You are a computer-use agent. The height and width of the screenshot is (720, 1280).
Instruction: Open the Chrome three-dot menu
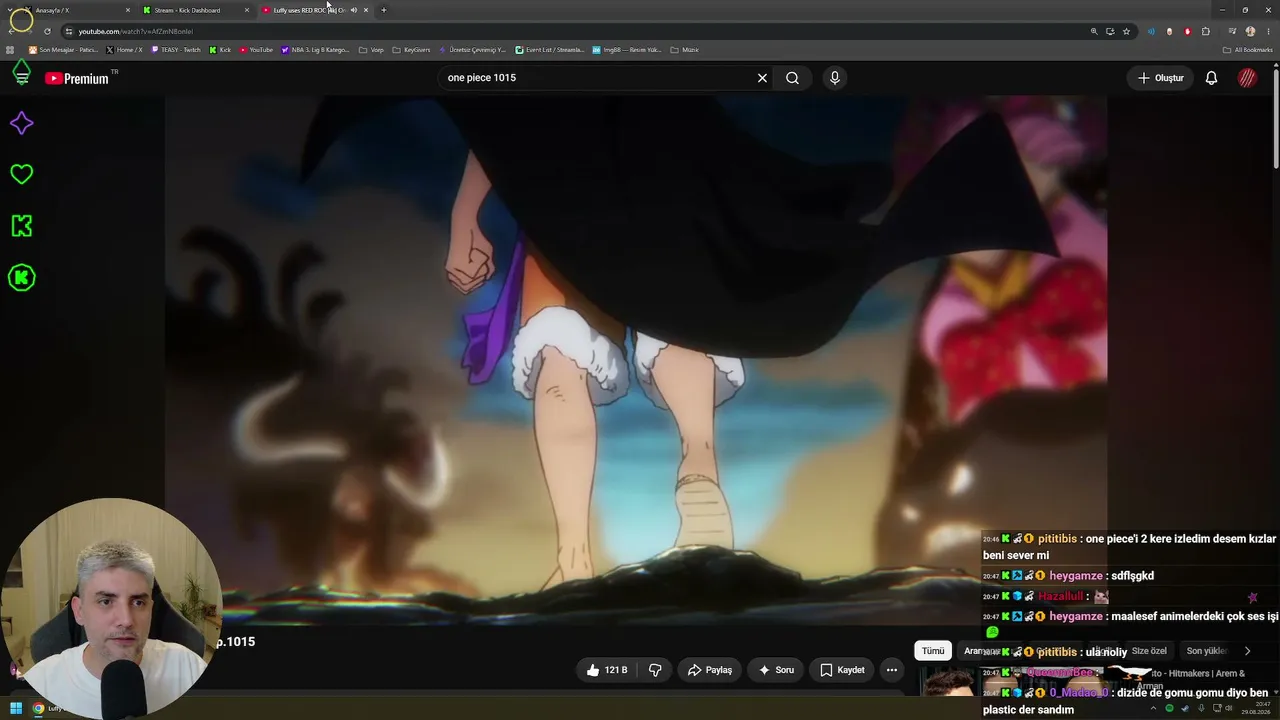[x=1268, y=31]
